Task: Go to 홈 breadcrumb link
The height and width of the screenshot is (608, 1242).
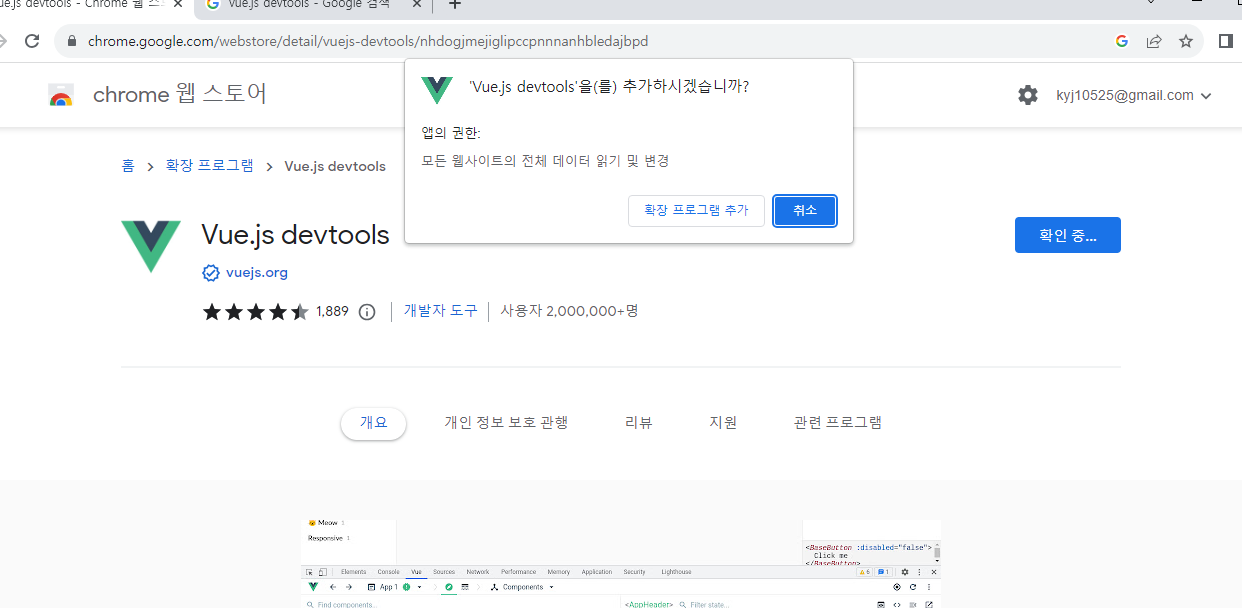Action: 128,166
